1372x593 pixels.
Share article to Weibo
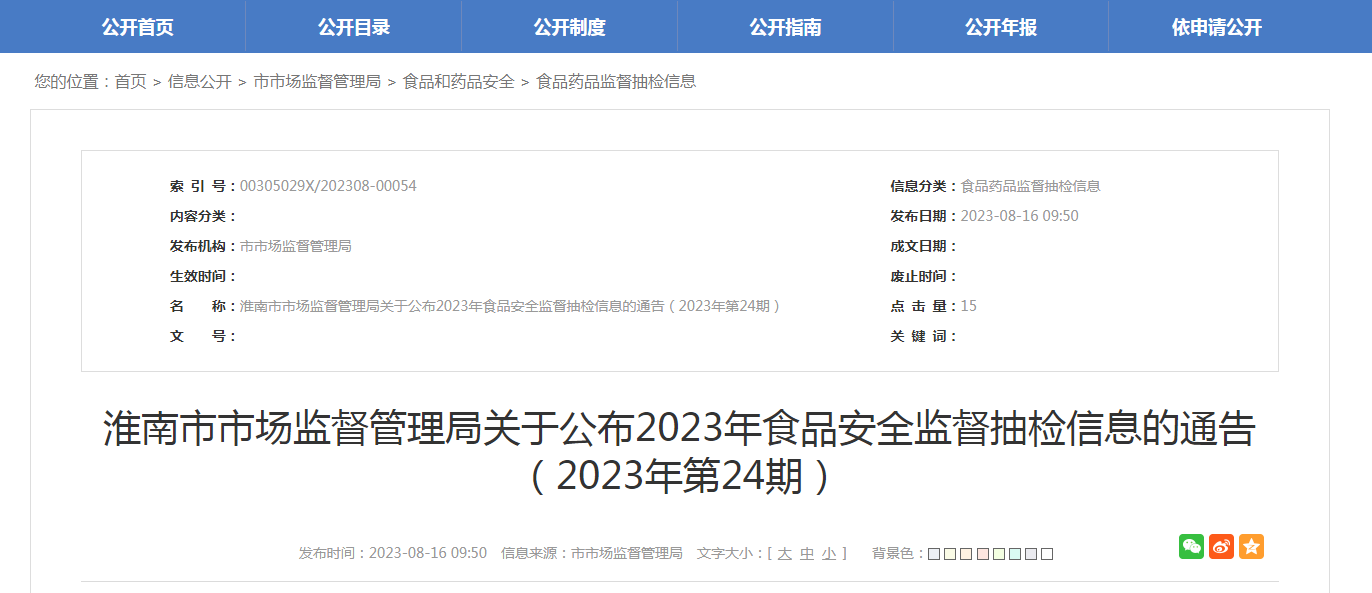1221,546
